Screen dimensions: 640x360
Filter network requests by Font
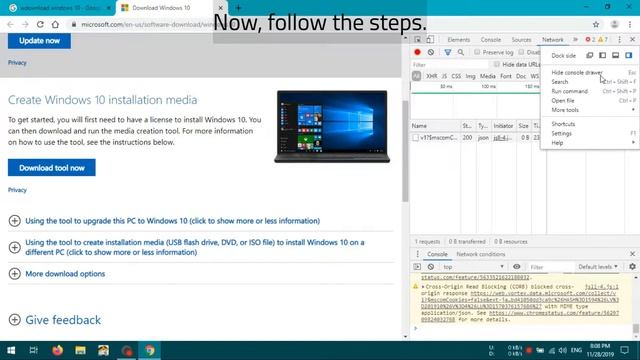coord(506,76)
